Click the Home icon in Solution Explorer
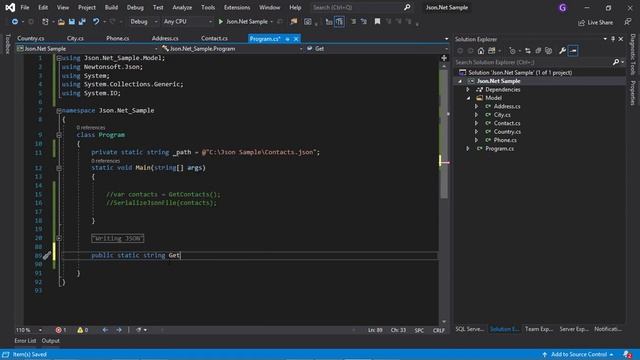The width and height of the screenshot is (640, 360). click(x=481, y=51)
